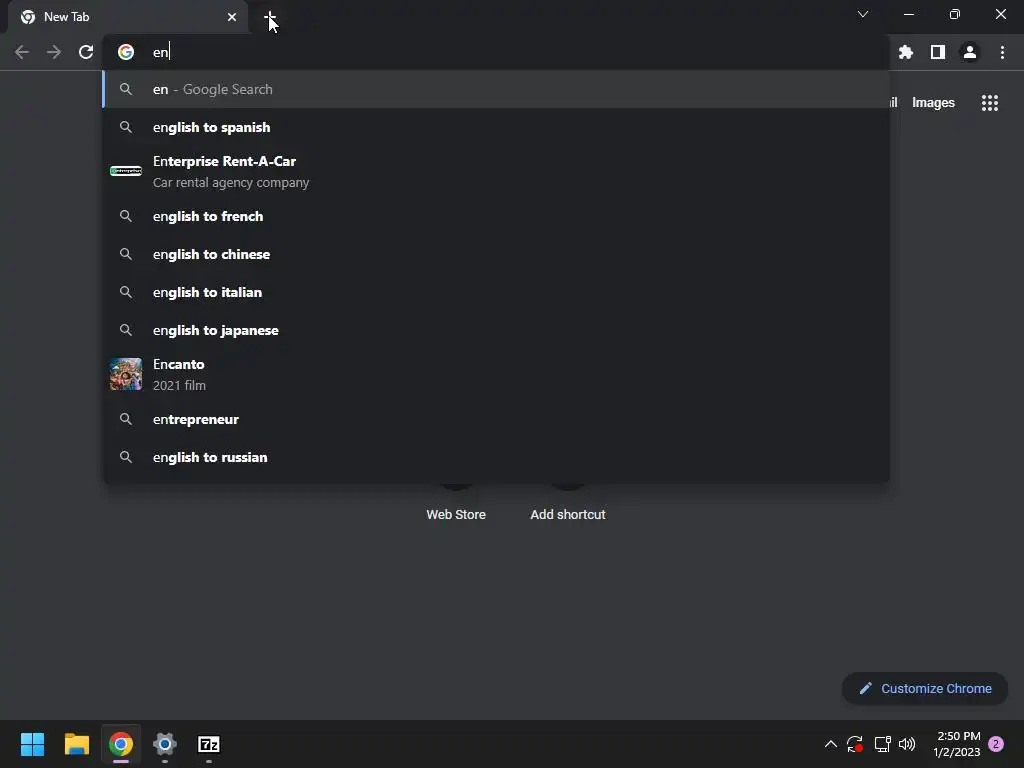Choose the 'english to spanish' suggestion
The width and height of the screenshot is (1024, 768).
(496, 127)
